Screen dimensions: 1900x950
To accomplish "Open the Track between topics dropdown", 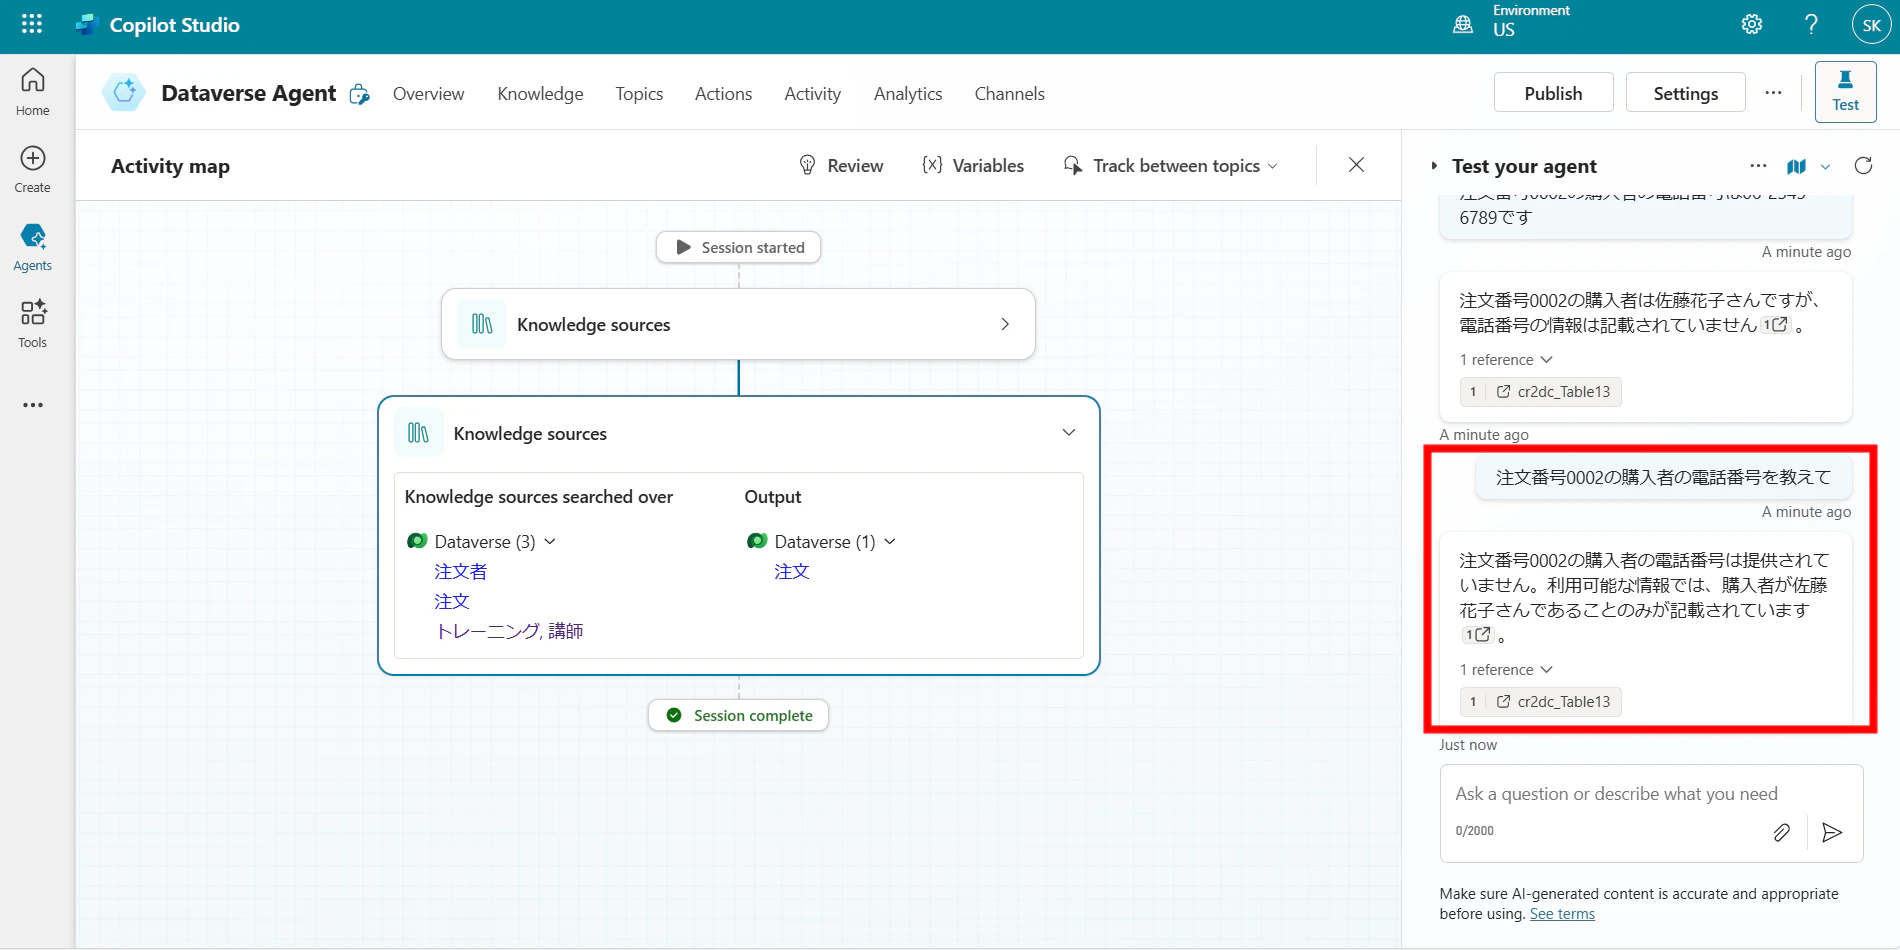I will [x=1170, y=166].
